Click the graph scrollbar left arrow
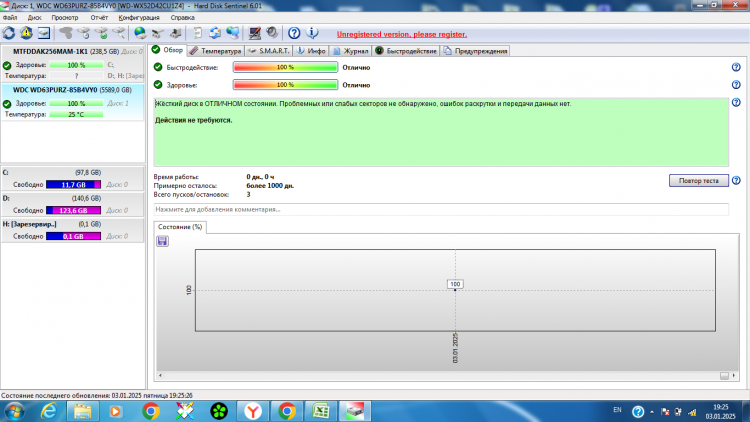The image size is (750, 422). coord(160,376)
